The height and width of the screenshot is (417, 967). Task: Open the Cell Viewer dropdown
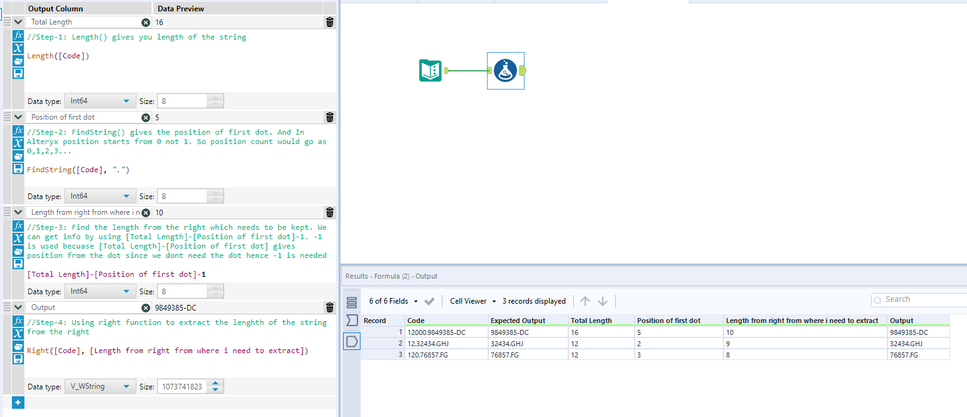pyautogui.click(x=473, y=301)
